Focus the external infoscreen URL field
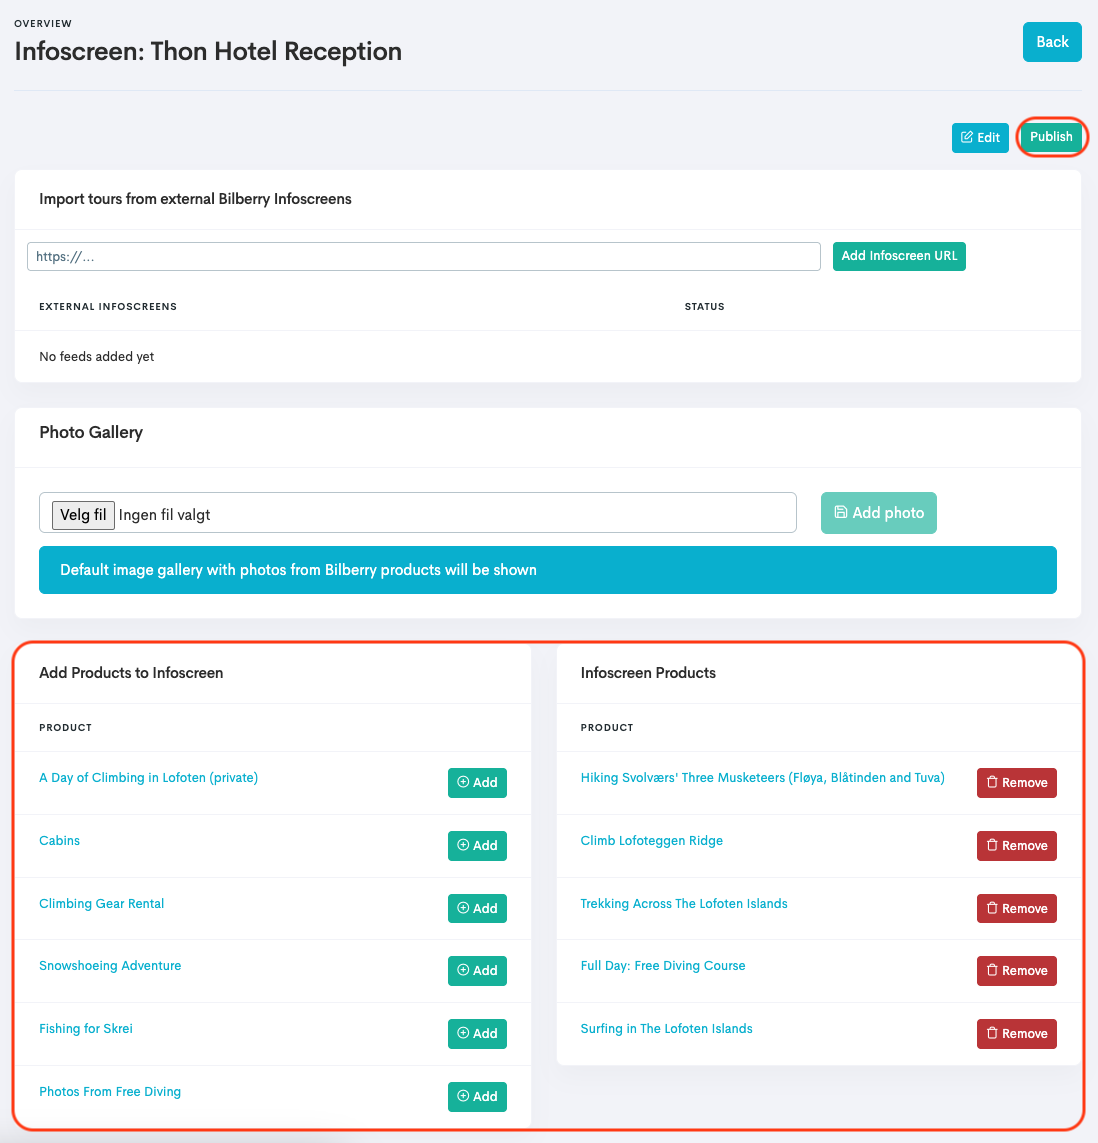Screen dimensions: 1098x1143 click(x=423, y=256)
